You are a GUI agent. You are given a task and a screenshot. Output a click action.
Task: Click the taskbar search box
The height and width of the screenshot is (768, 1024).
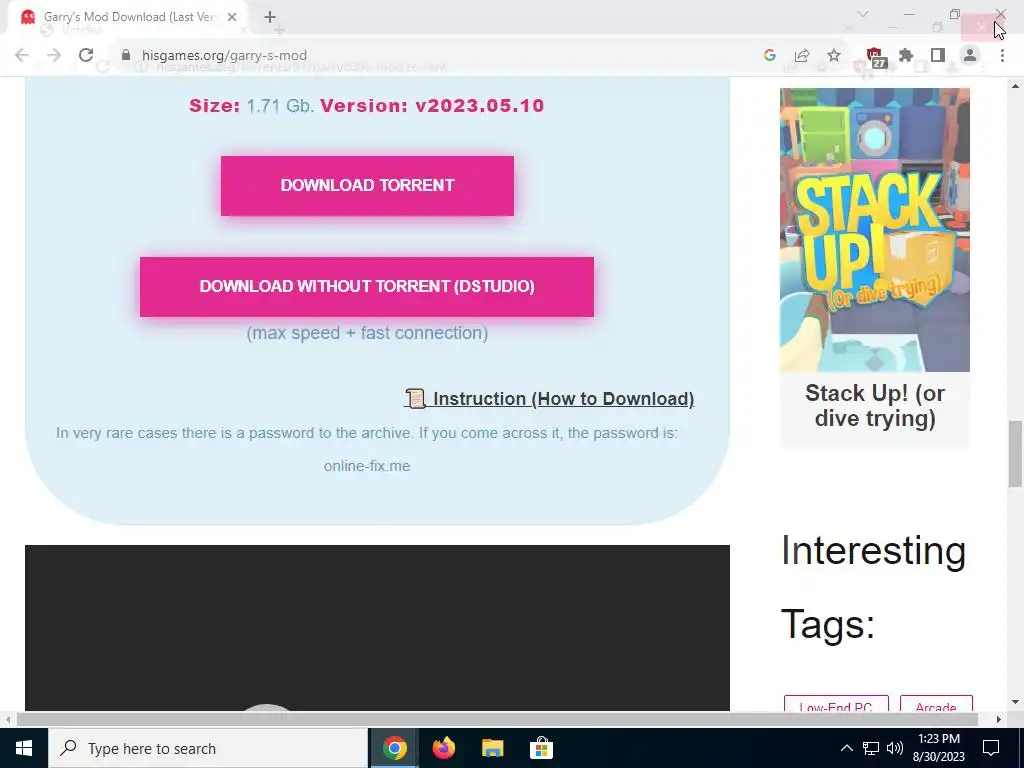pyautogui.click(x=208, y=748)
